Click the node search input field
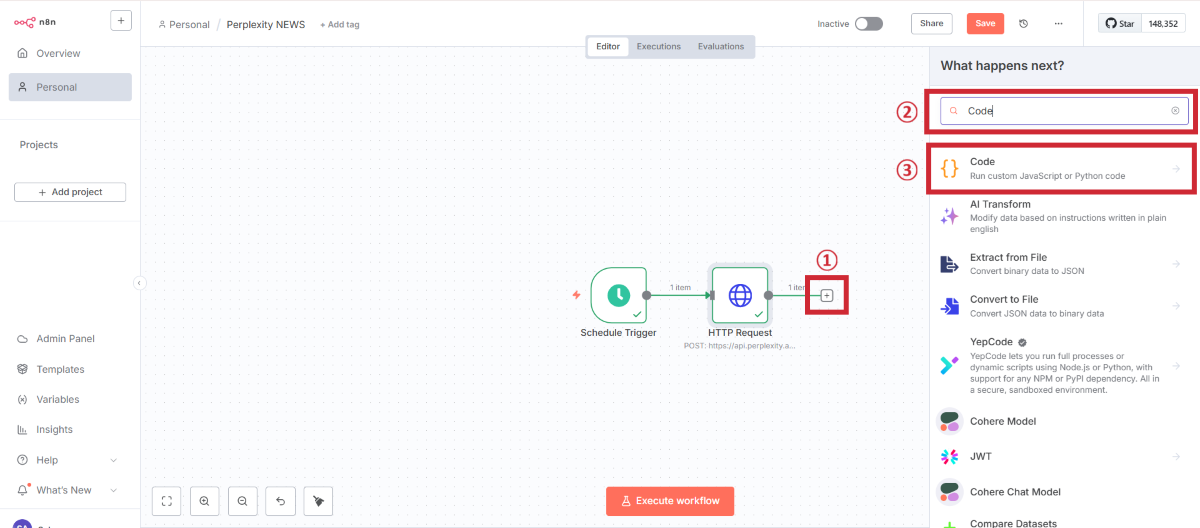Image resolution: width=1200 pixels, height=528 pixels. pyautogui.click(x=1060, y=111)
